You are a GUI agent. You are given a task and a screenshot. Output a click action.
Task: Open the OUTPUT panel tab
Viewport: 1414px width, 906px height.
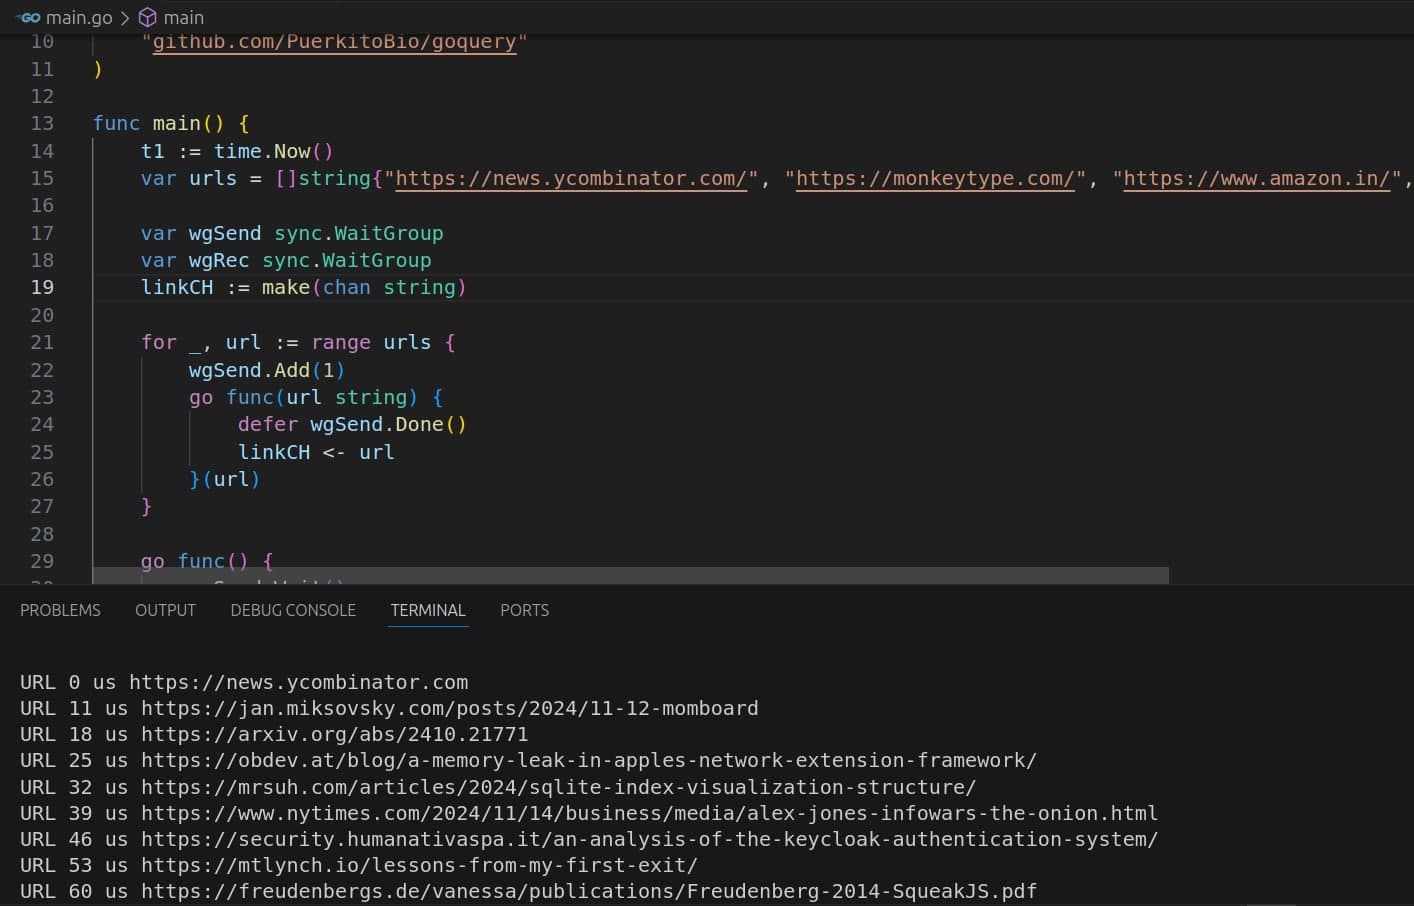pyautogui.click(x=165, y=610)
